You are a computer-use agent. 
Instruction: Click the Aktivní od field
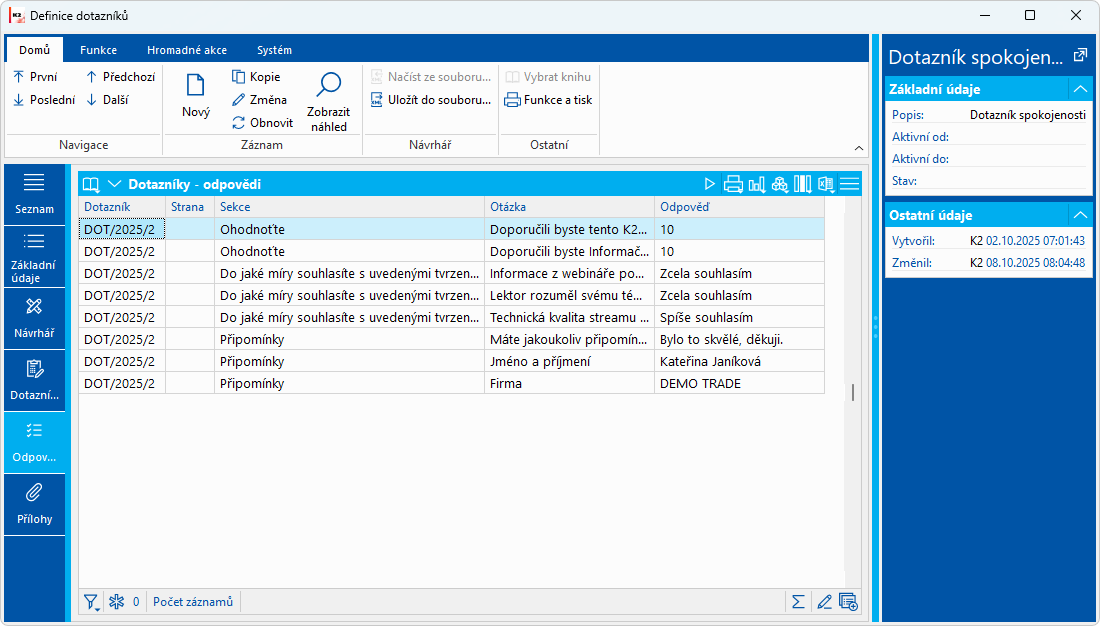[x=989, y=137]
